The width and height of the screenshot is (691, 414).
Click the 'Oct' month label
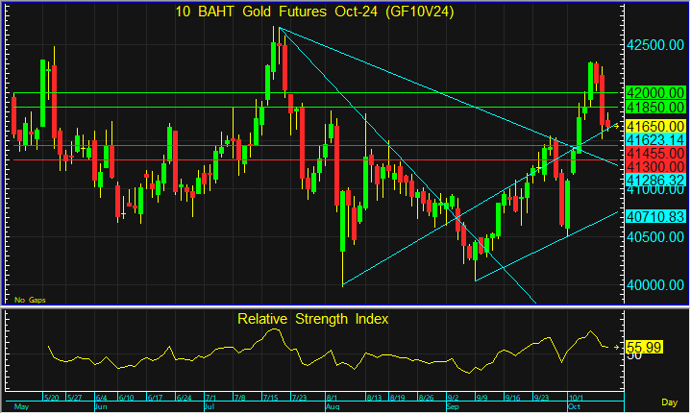574,407
